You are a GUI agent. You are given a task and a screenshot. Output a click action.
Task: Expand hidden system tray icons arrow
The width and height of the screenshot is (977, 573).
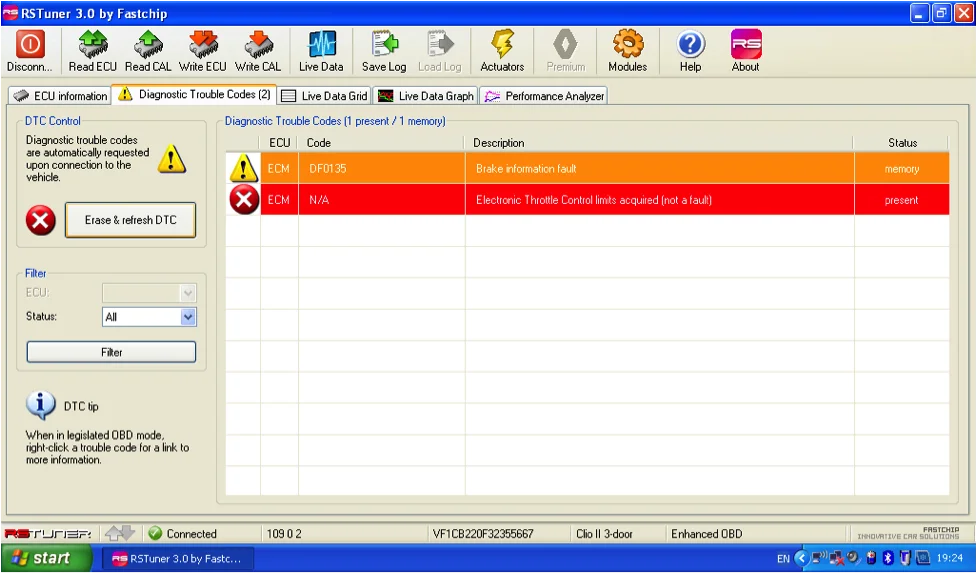[801, 558]
